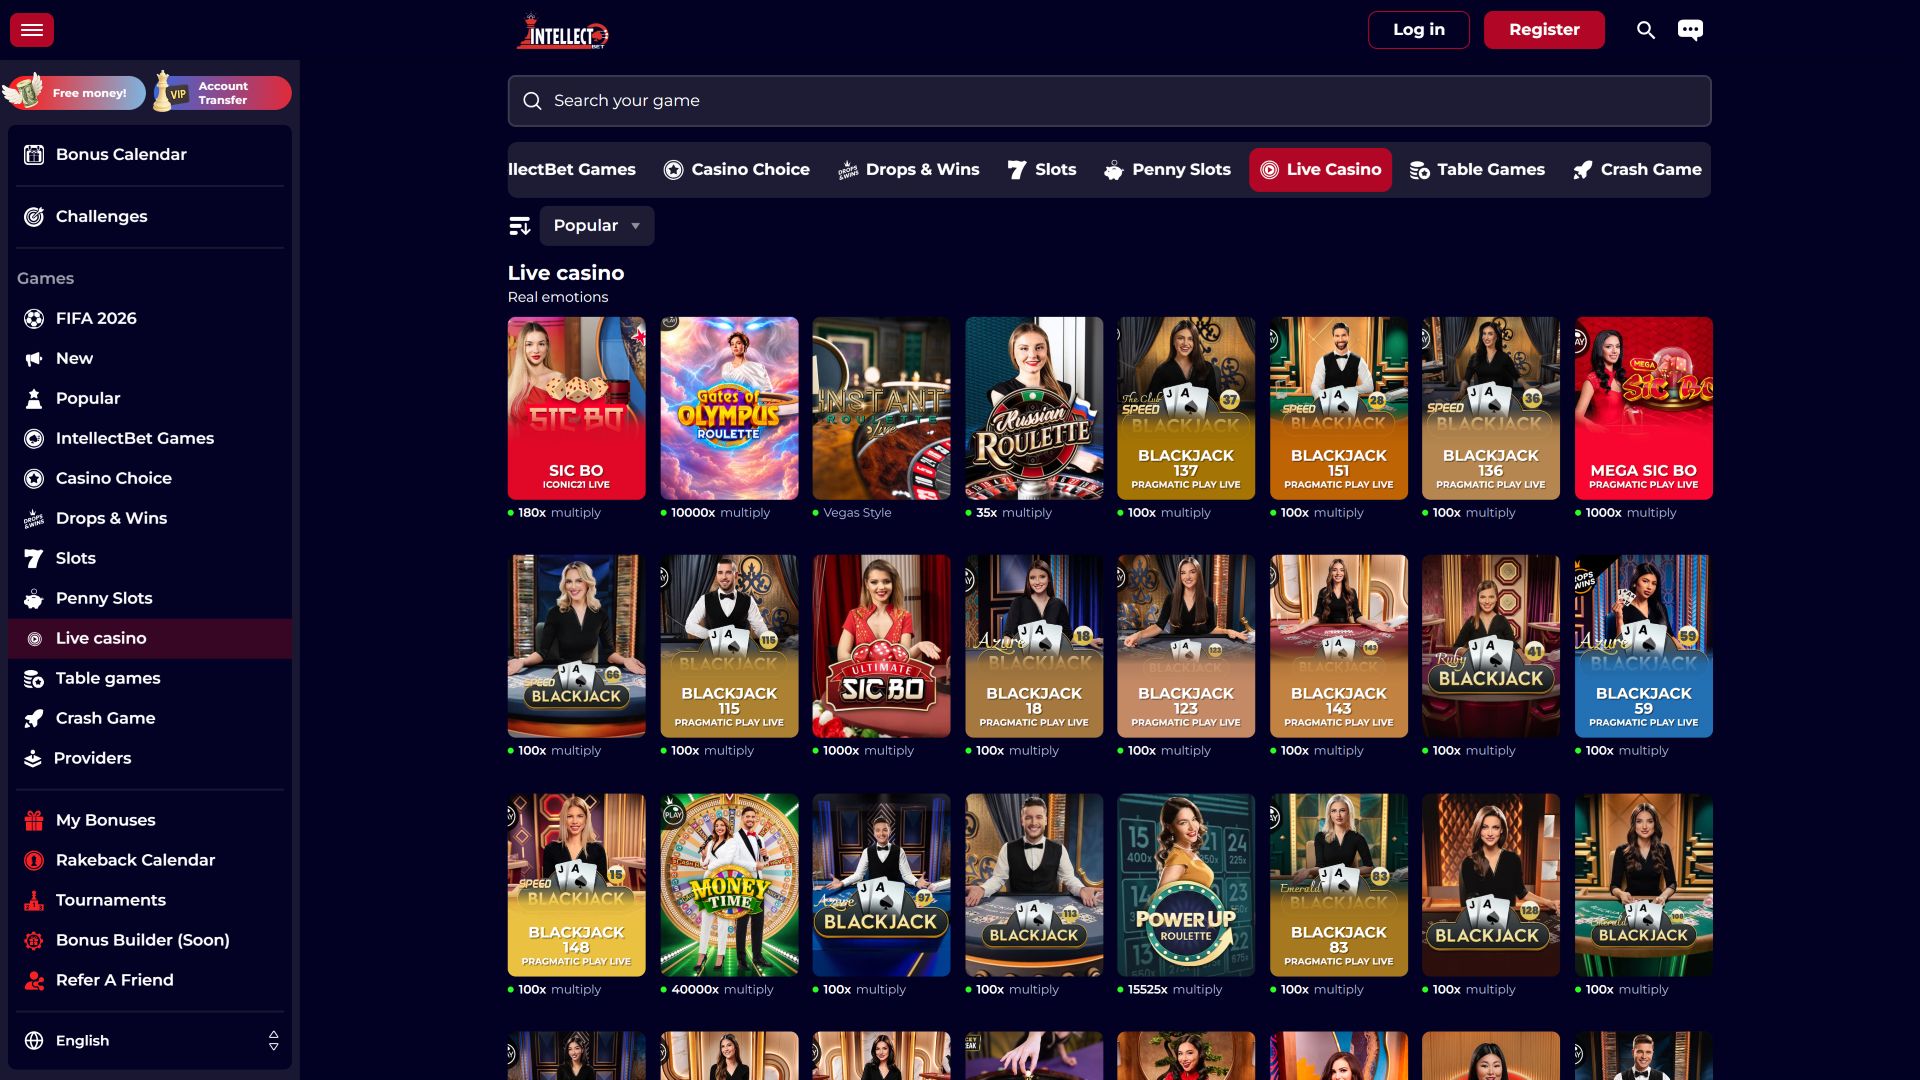Click the globe language icon
This screenshot has height=1080, width=1920.
(x=34, y=1041)
